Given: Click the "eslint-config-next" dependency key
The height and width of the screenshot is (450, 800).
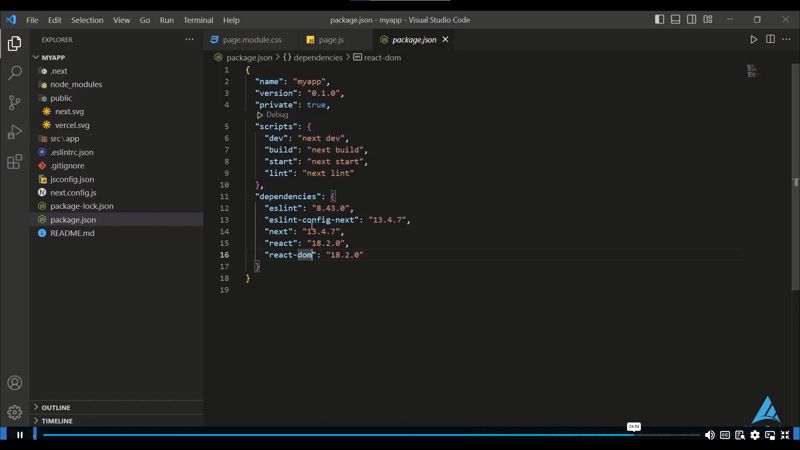Looking at the screenshot, I should point(312,220).
